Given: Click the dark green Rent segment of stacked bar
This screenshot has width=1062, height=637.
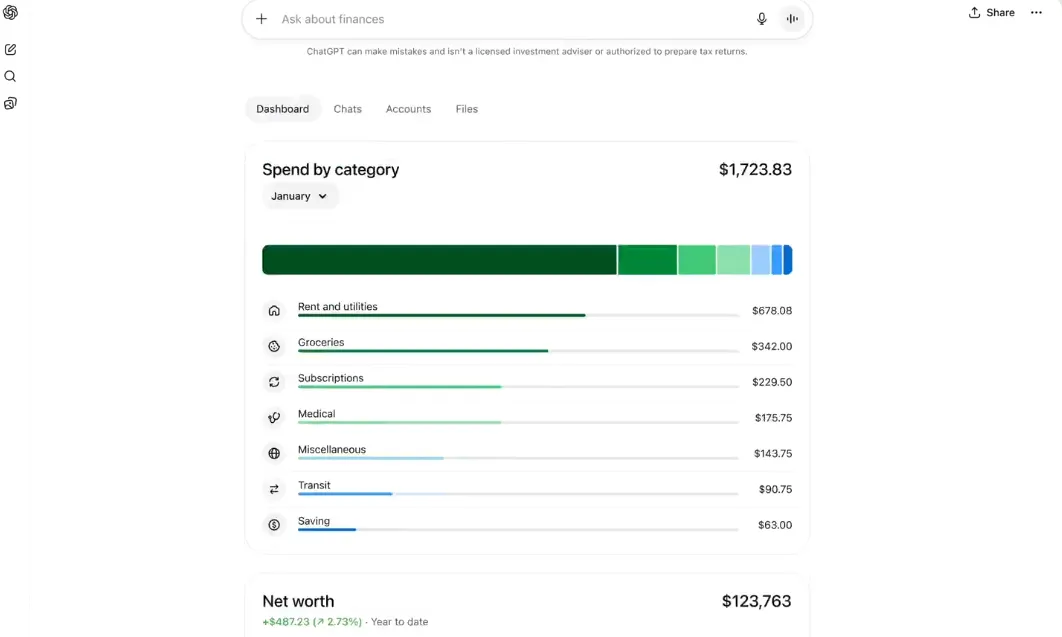Looking at the screenshot, I should click(x=439, y=260).
